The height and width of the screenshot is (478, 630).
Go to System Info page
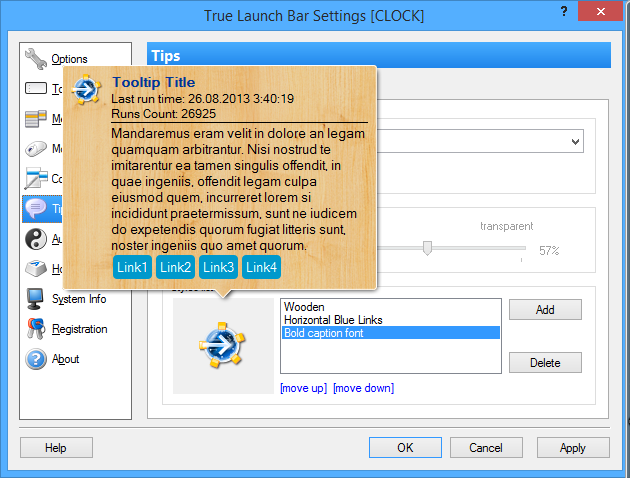click(x=79, y=299)
